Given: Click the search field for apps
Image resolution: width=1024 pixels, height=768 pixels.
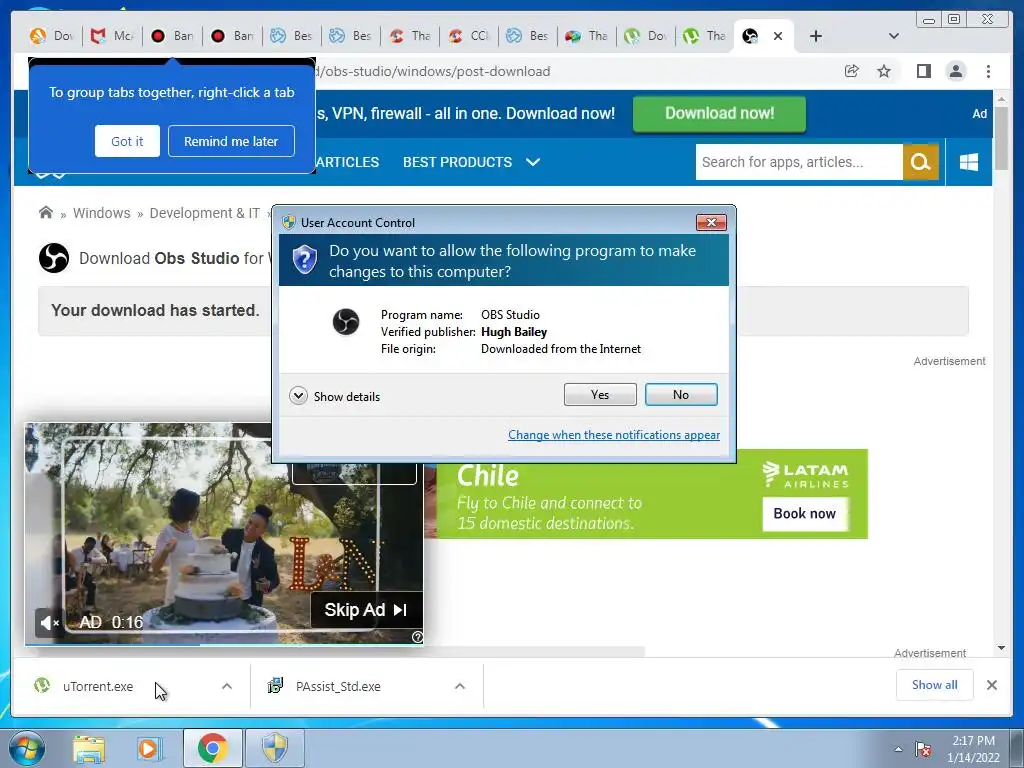Looking at the screenshot, I should pos(799,162).
